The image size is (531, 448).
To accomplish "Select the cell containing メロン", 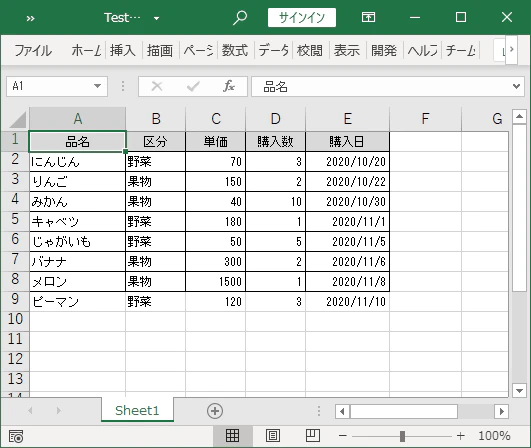I will click(78, 281).
